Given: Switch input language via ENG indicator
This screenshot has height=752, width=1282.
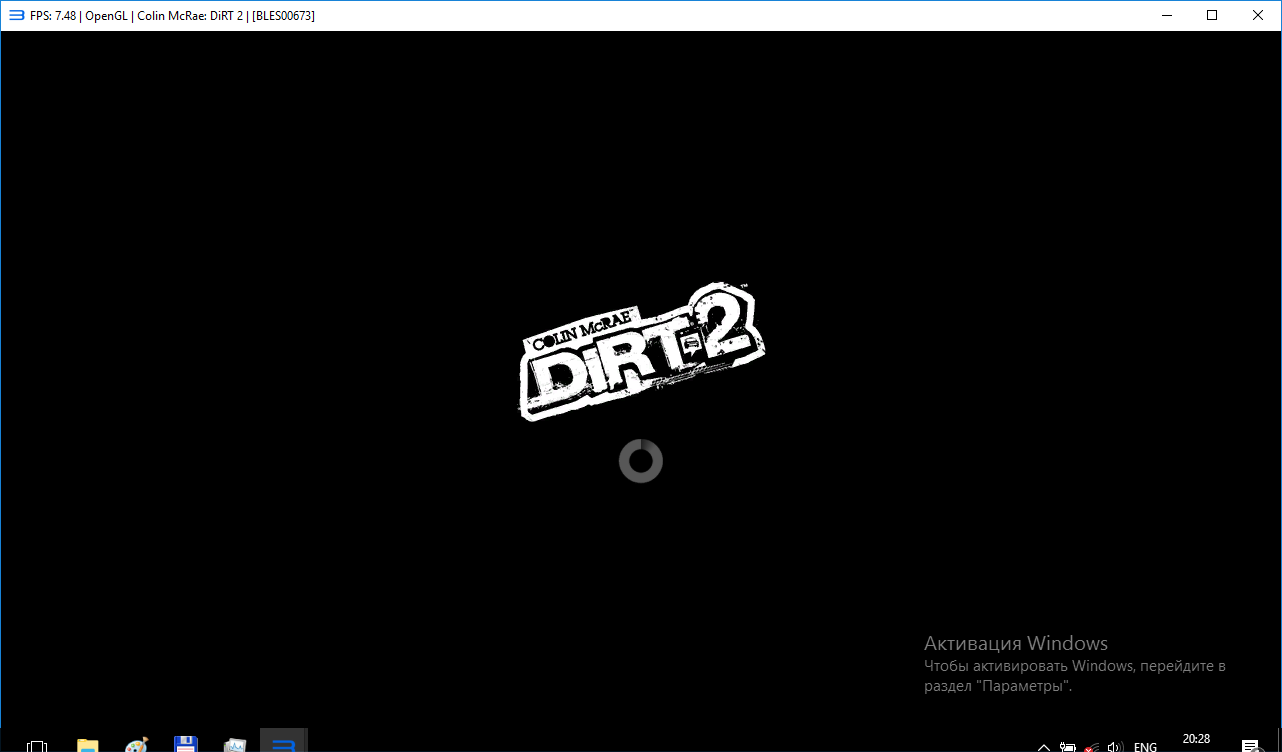Looking at the screenshot, I should pos(1145,746).
